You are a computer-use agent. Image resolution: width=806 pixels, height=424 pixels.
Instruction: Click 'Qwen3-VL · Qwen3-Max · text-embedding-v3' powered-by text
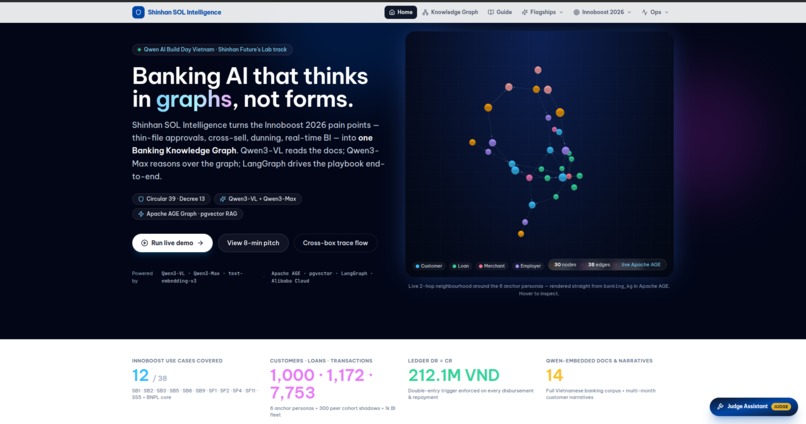(x=202, y=277)
